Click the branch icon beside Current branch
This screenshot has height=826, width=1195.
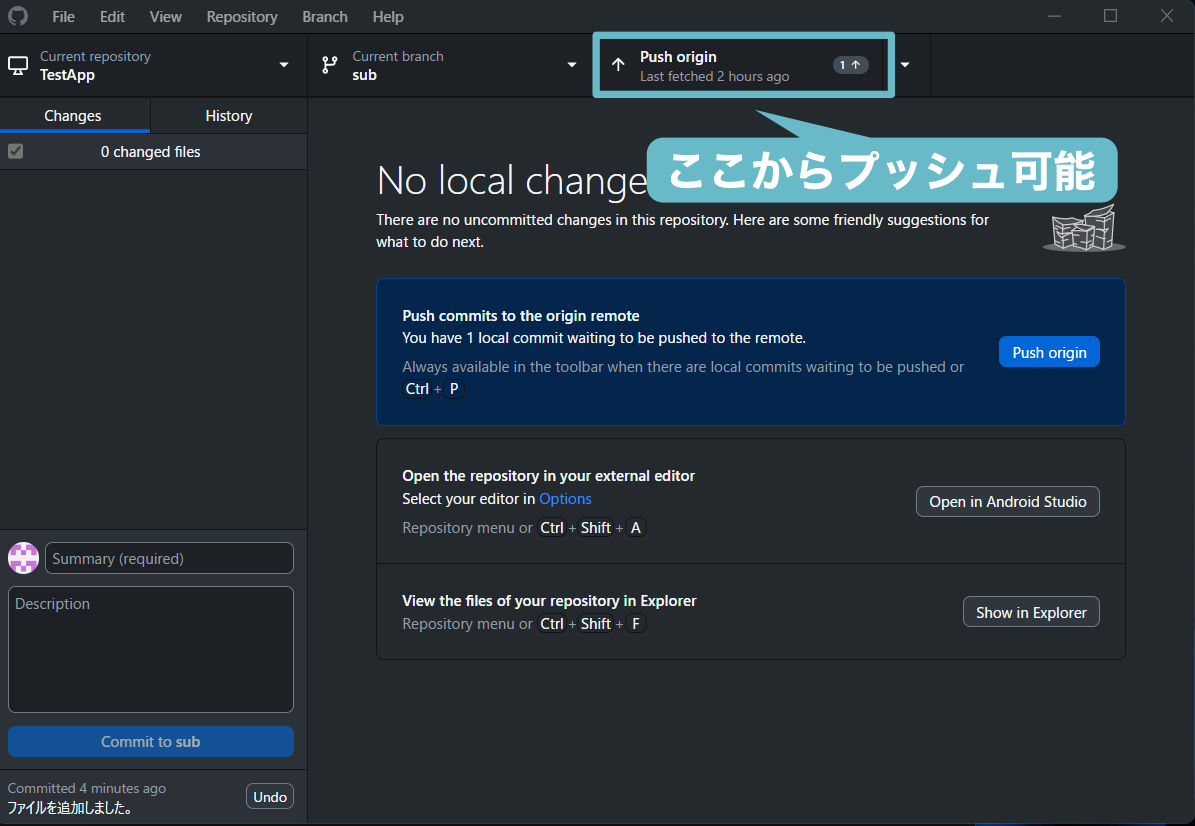click(329, 66)
